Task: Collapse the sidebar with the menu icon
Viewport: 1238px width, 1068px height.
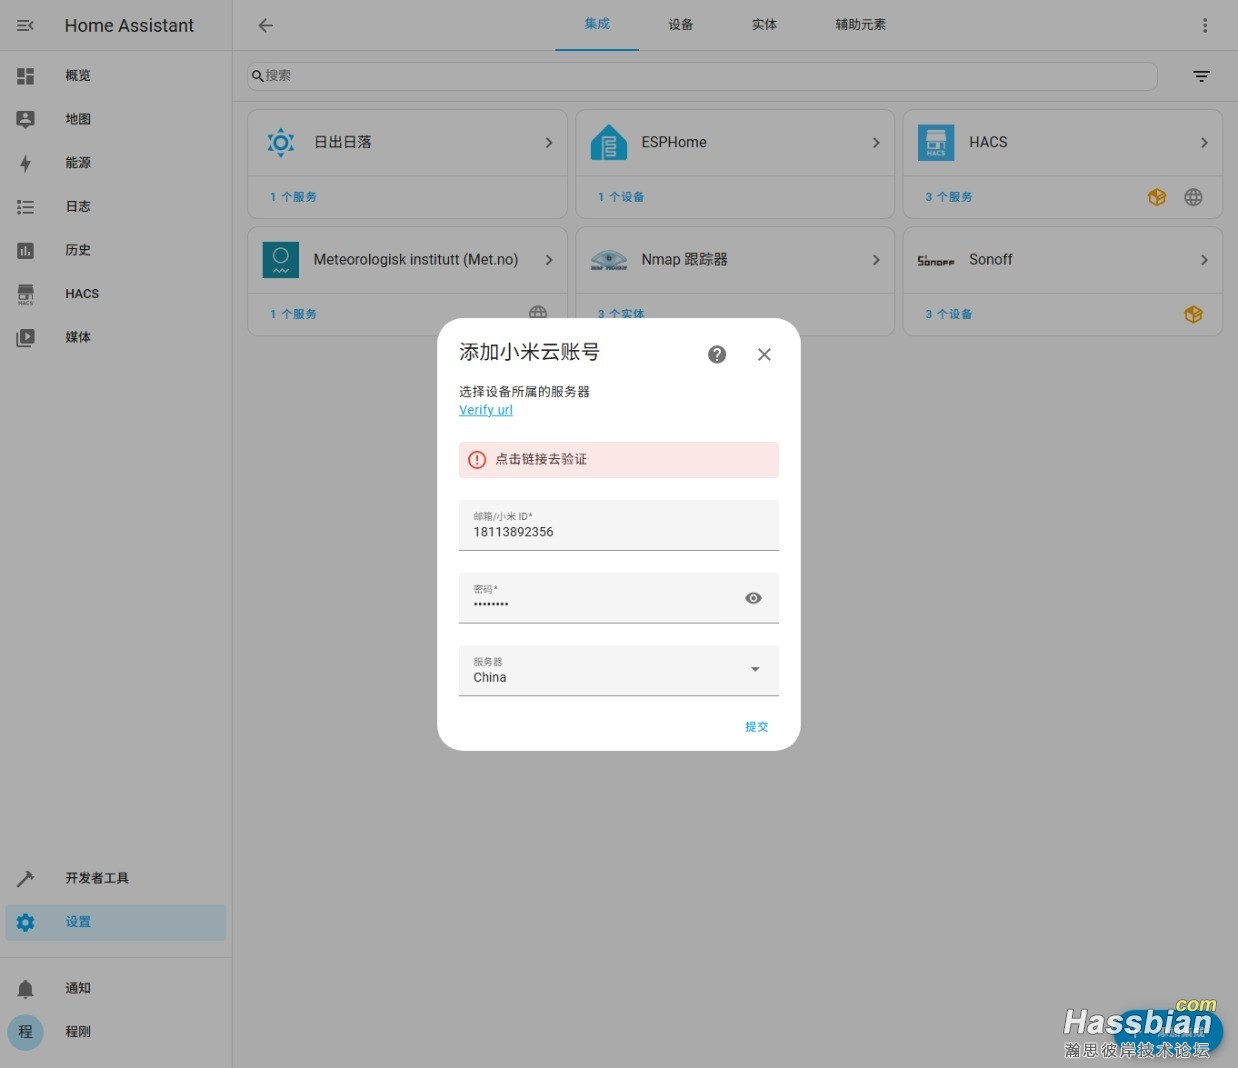Action: tap(26, 26)
